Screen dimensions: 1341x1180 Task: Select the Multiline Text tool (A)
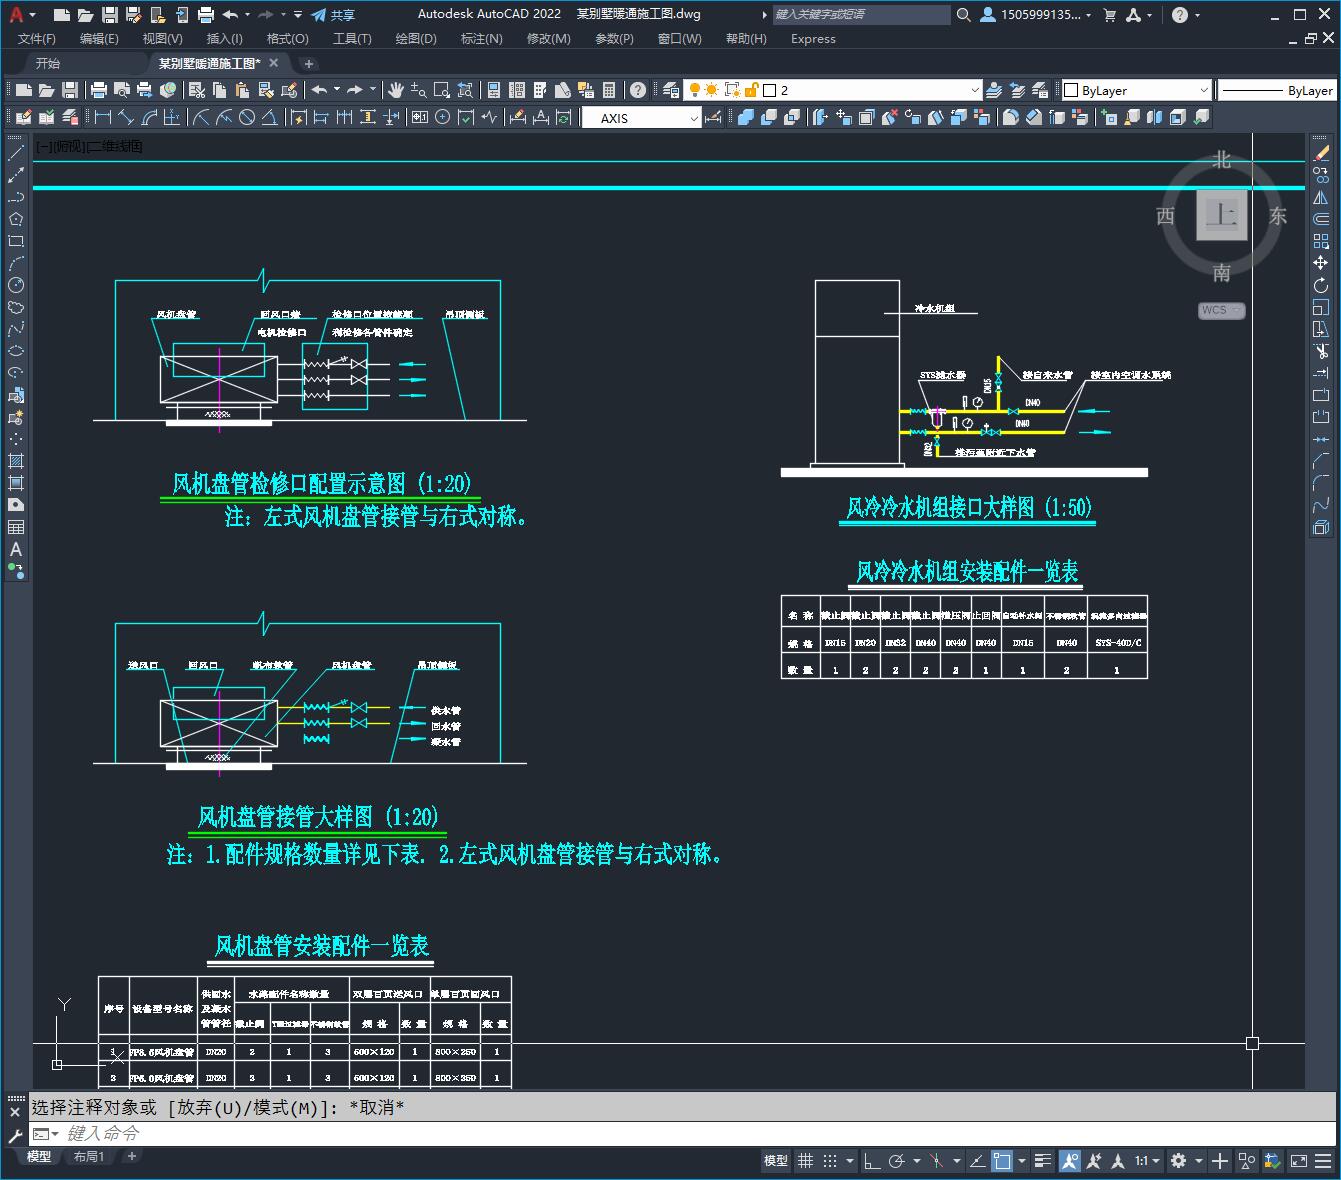(x=16, y=549)
